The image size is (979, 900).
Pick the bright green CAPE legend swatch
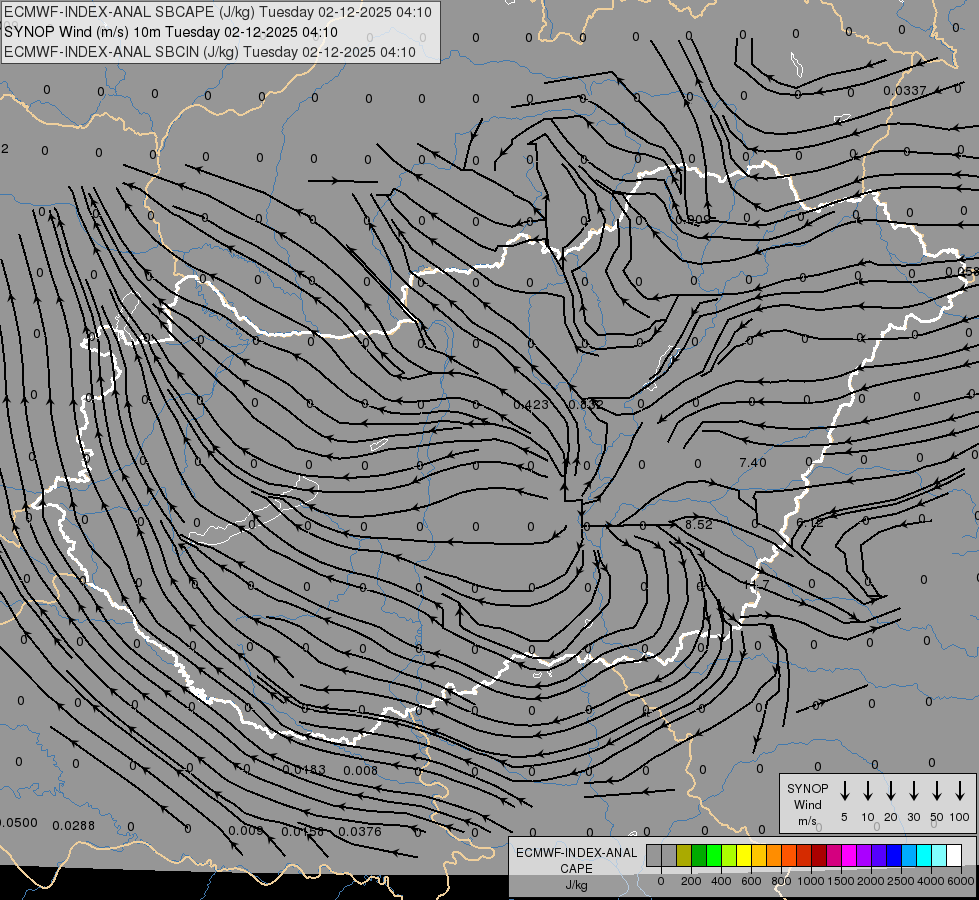[714, 855]
